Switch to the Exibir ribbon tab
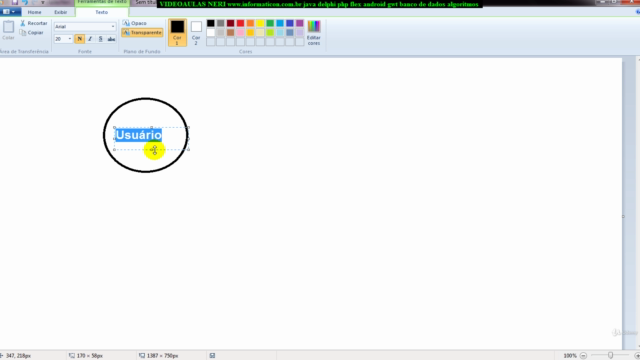Image resolution: width=640 pixels, height=360 pixels. (x=60, y=12)
